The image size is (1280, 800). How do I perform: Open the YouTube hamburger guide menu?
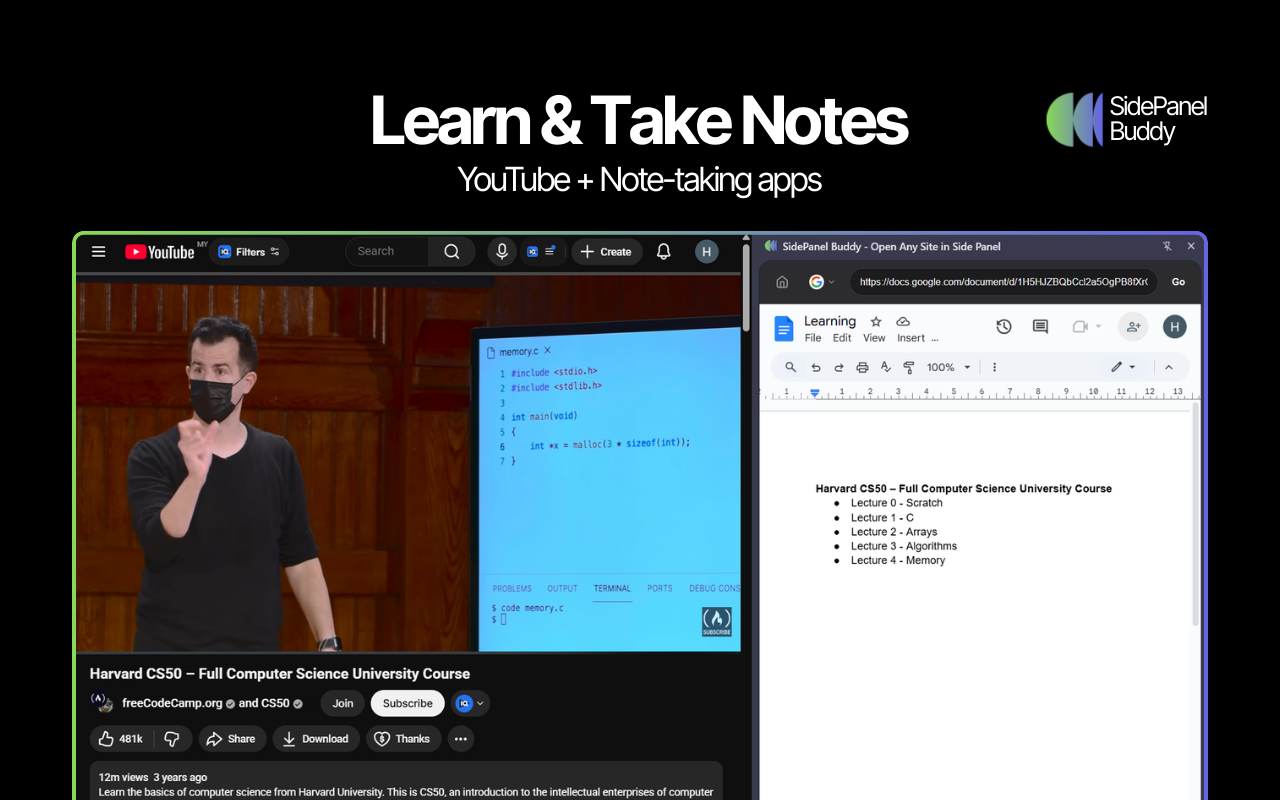point(98,252)
